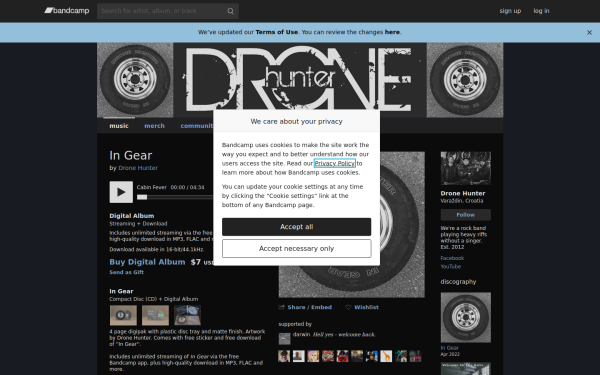This screenshot has height=375, width=600.
Task: Click the Bandcamp logo
Action: [x=67, y=11]
